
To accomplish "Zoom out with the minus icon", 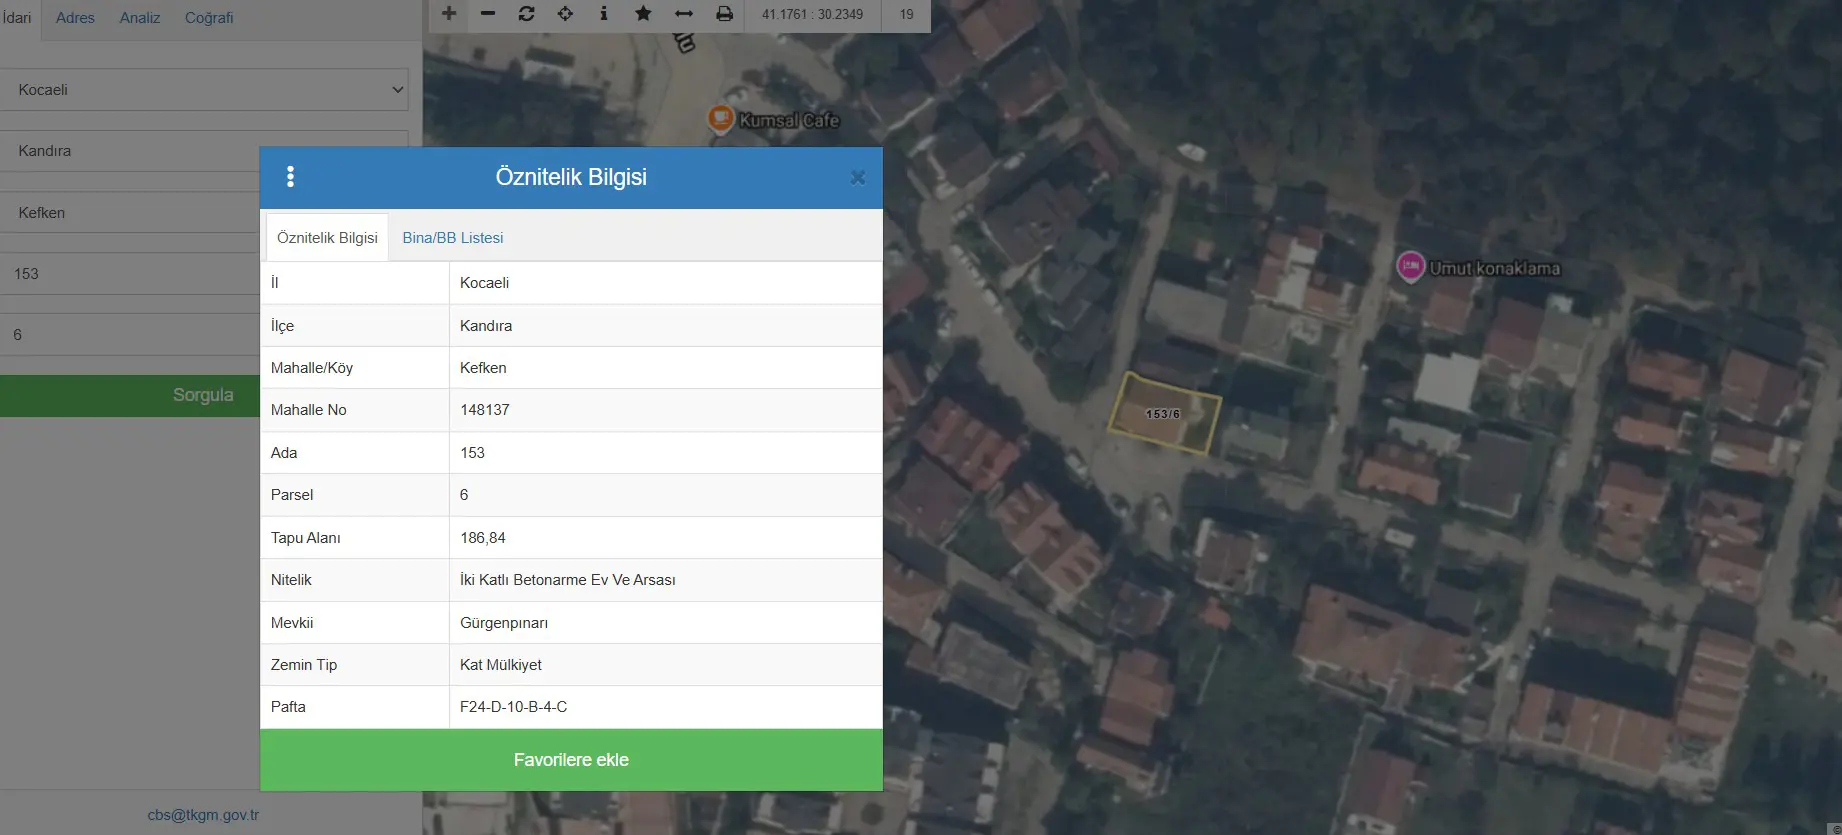I will click(488, 14).
